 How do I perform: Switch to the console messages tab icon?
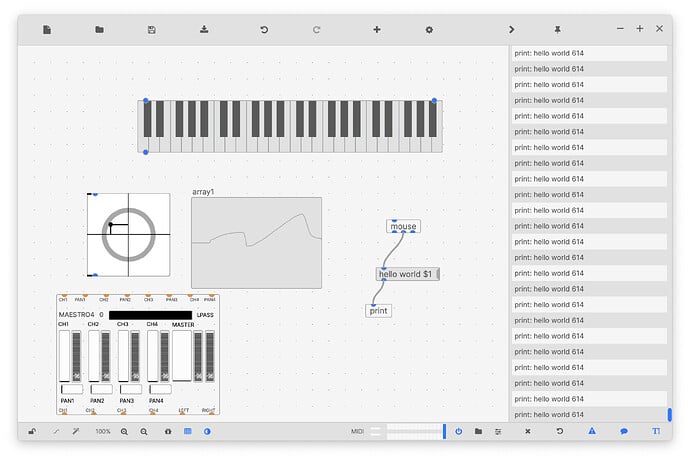[x=623, y=431]
